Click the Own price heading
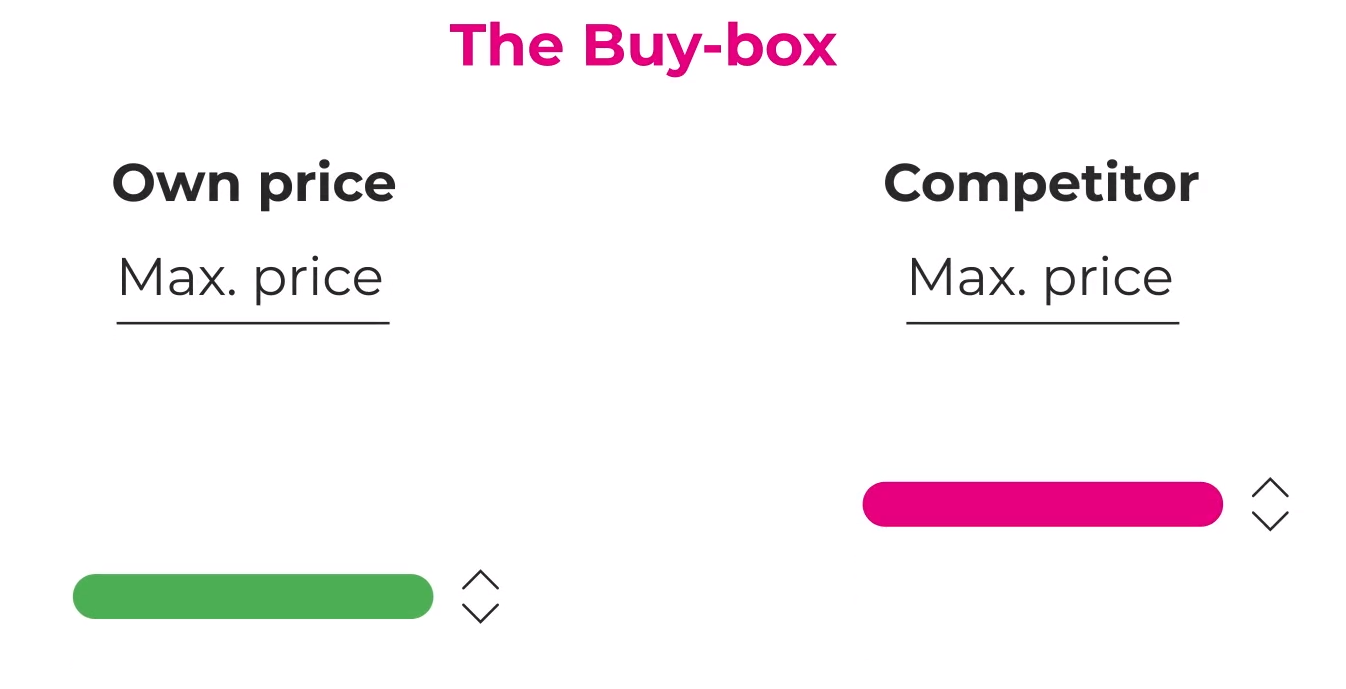This screenshot has height=689, width=1346. pos(254,184)
